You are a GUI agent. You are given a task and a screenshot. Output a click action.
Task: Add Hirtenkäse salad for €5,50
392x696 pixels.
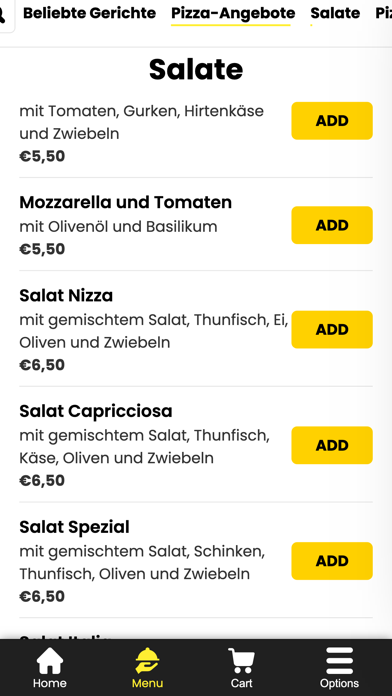click(332, 121)
